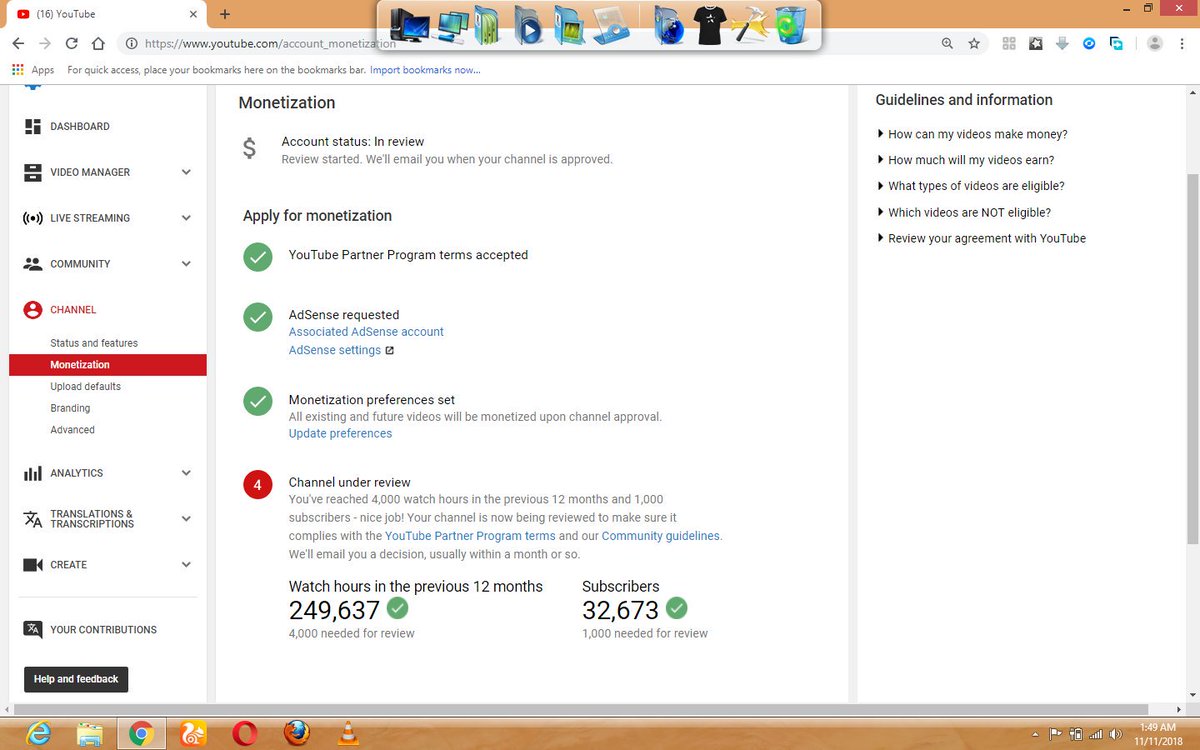Open VLC media player from the taskbar
1200x750 pixels.
(x=347, y=734)
